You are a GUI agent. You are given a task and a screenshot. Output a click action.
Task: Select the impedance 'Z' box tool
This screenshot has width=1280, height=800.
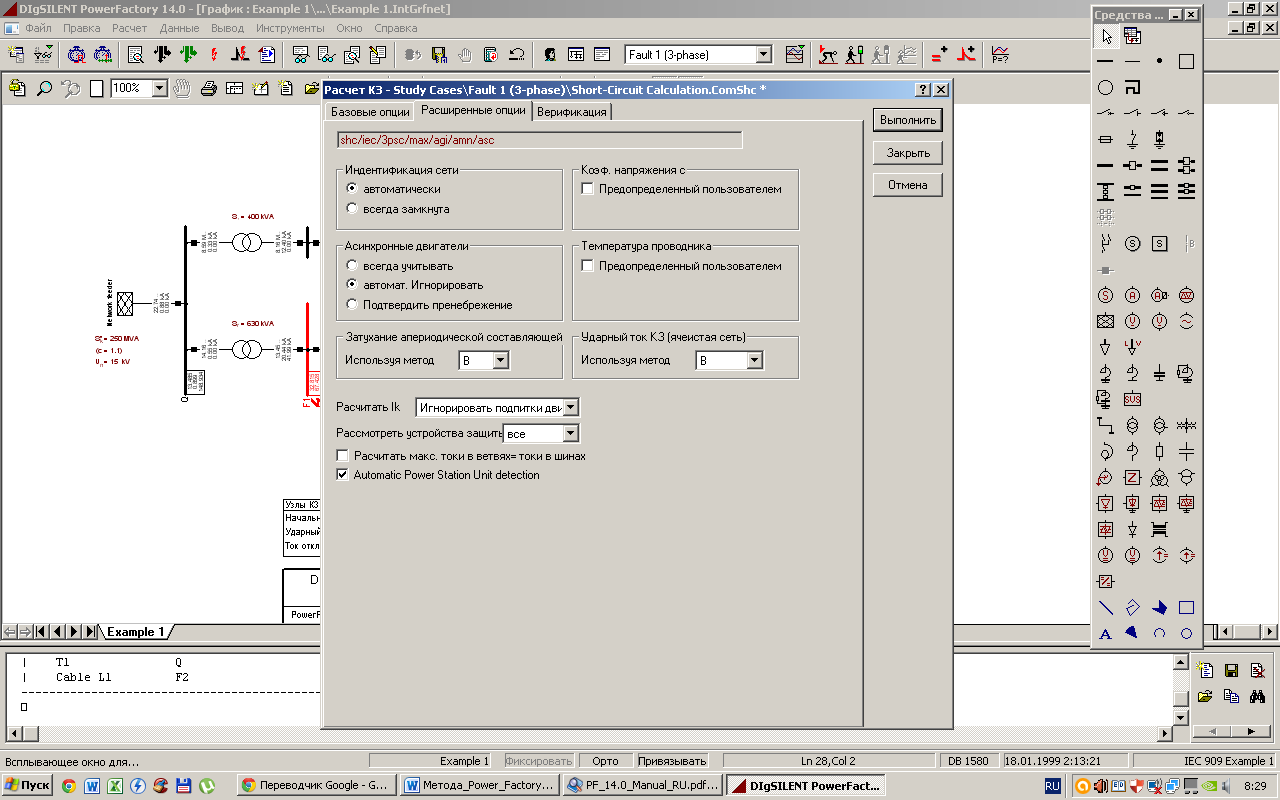coord(1132,477)
